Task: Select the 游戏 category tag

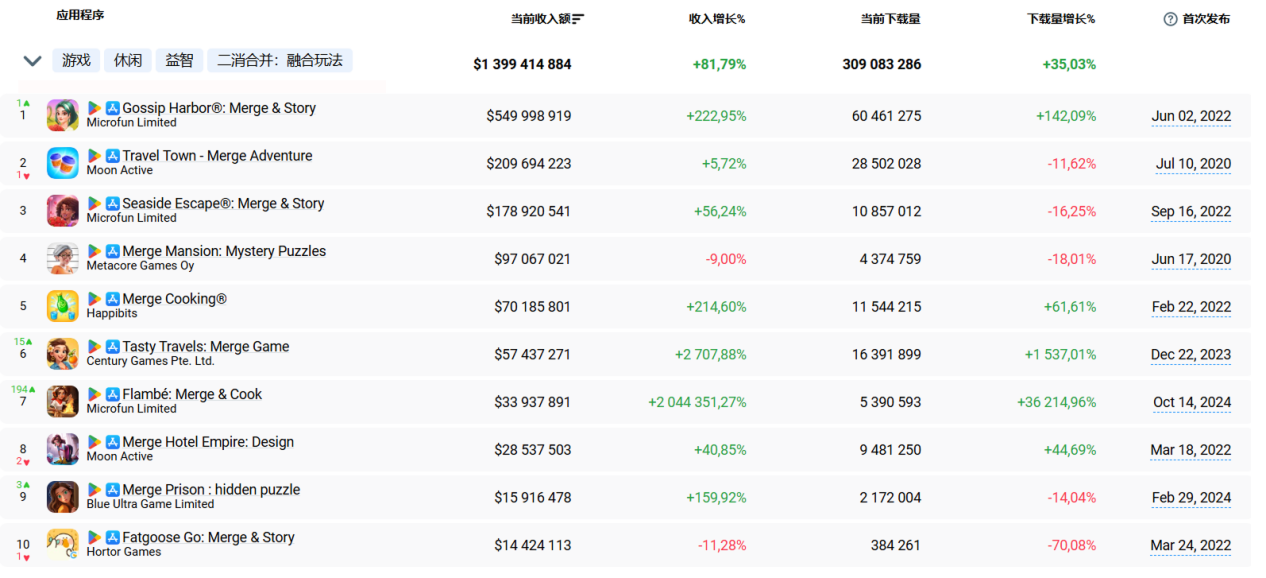Action: click(76, 61)
